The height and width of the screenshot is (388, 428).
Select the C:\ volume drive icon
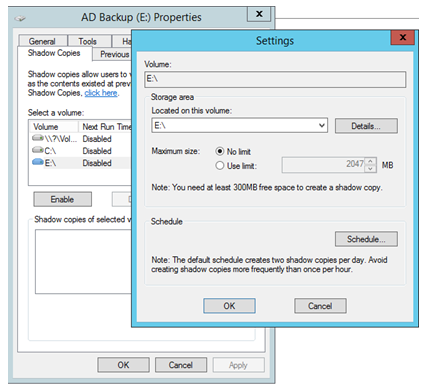38,150
